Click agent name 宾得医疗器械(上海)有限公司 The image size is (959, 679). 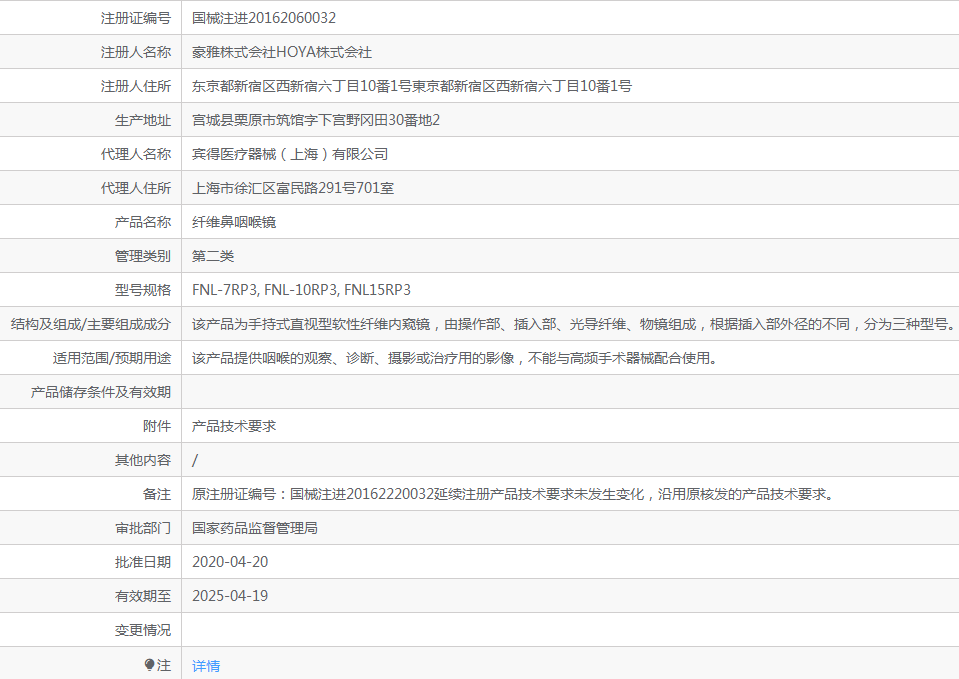290,154
